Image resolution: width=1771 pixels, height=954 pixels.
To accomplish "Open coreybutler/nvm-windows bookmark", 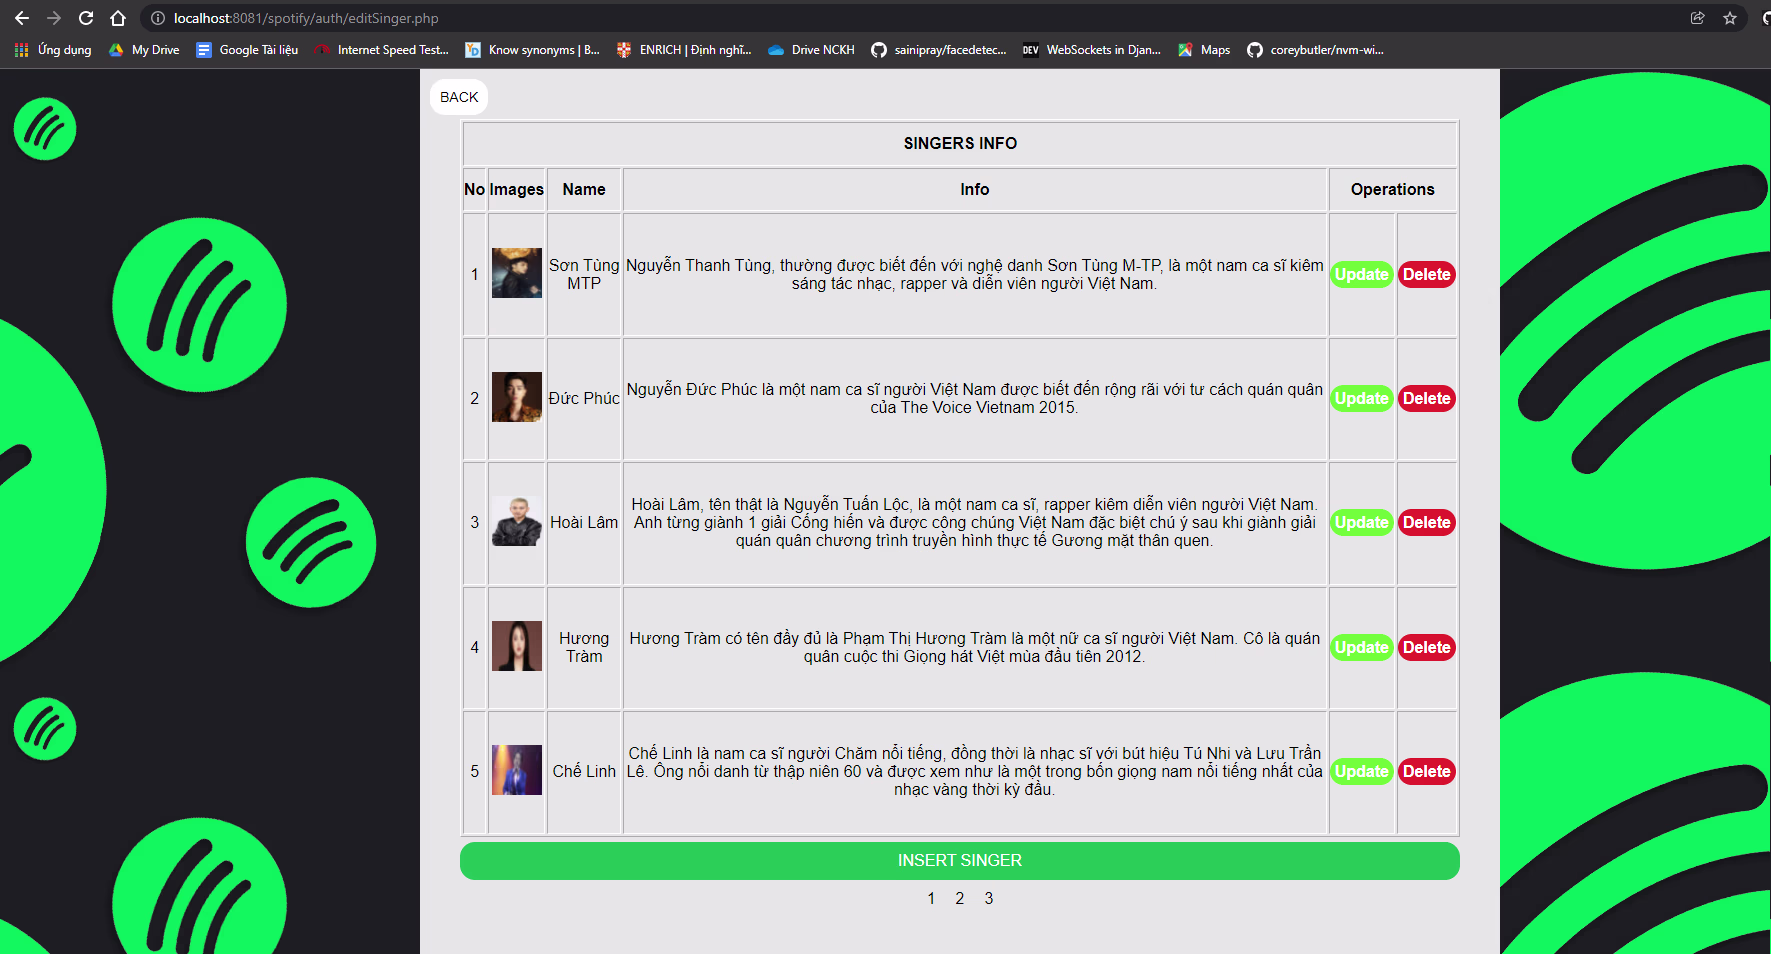I will (x=1316, y=50).
